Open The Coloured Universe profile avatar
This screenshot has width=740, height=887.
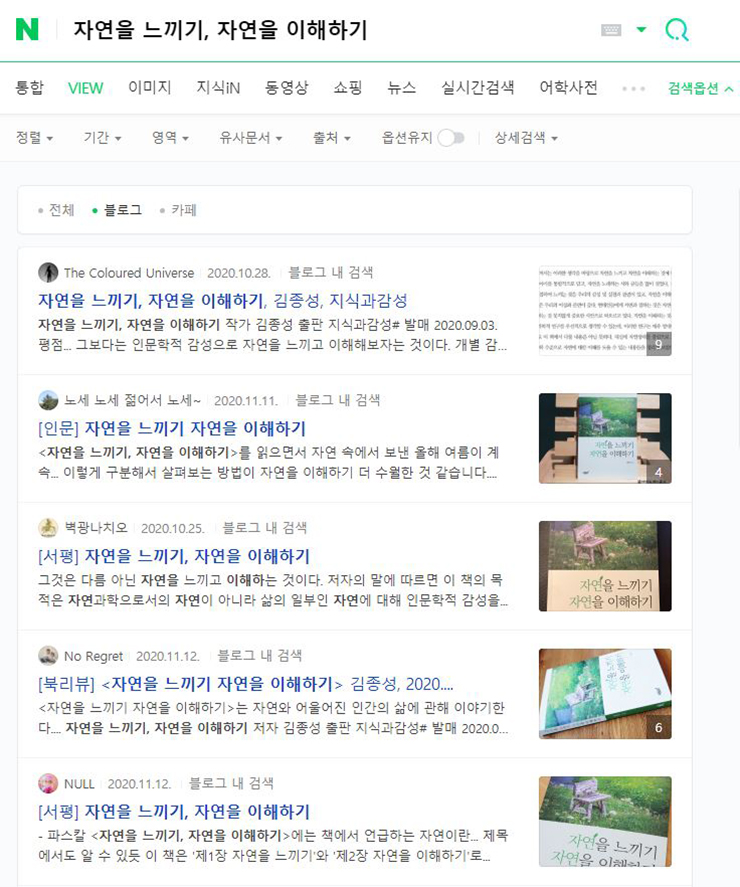[x=48, y=273]
